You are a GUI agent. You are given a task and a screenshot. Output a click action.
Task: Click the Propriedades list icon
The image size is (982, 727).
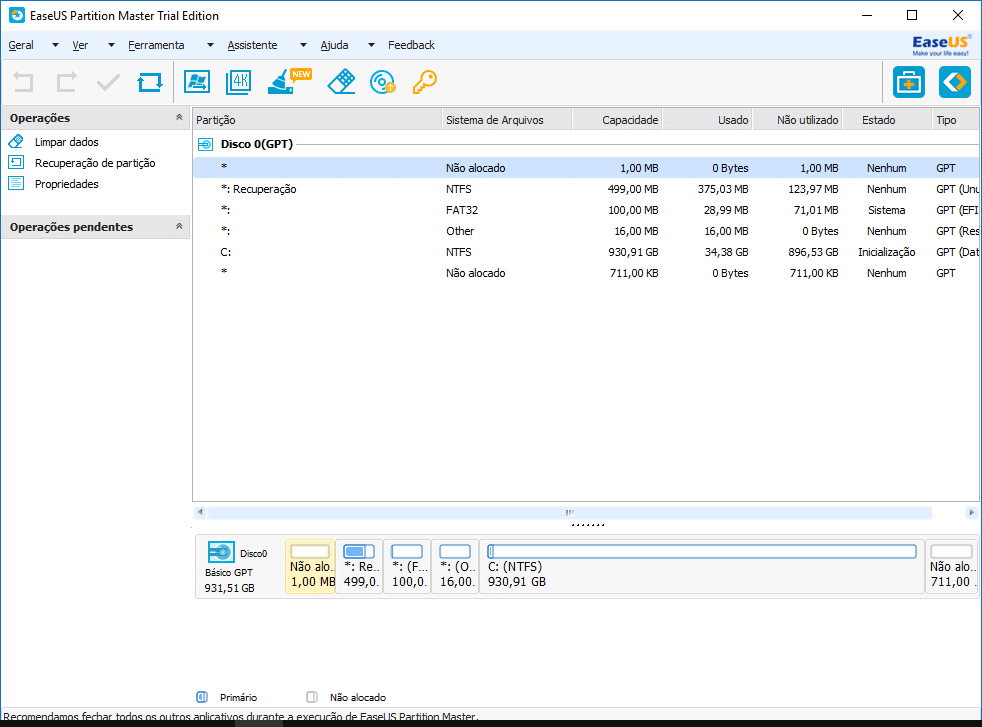[16, 183]
